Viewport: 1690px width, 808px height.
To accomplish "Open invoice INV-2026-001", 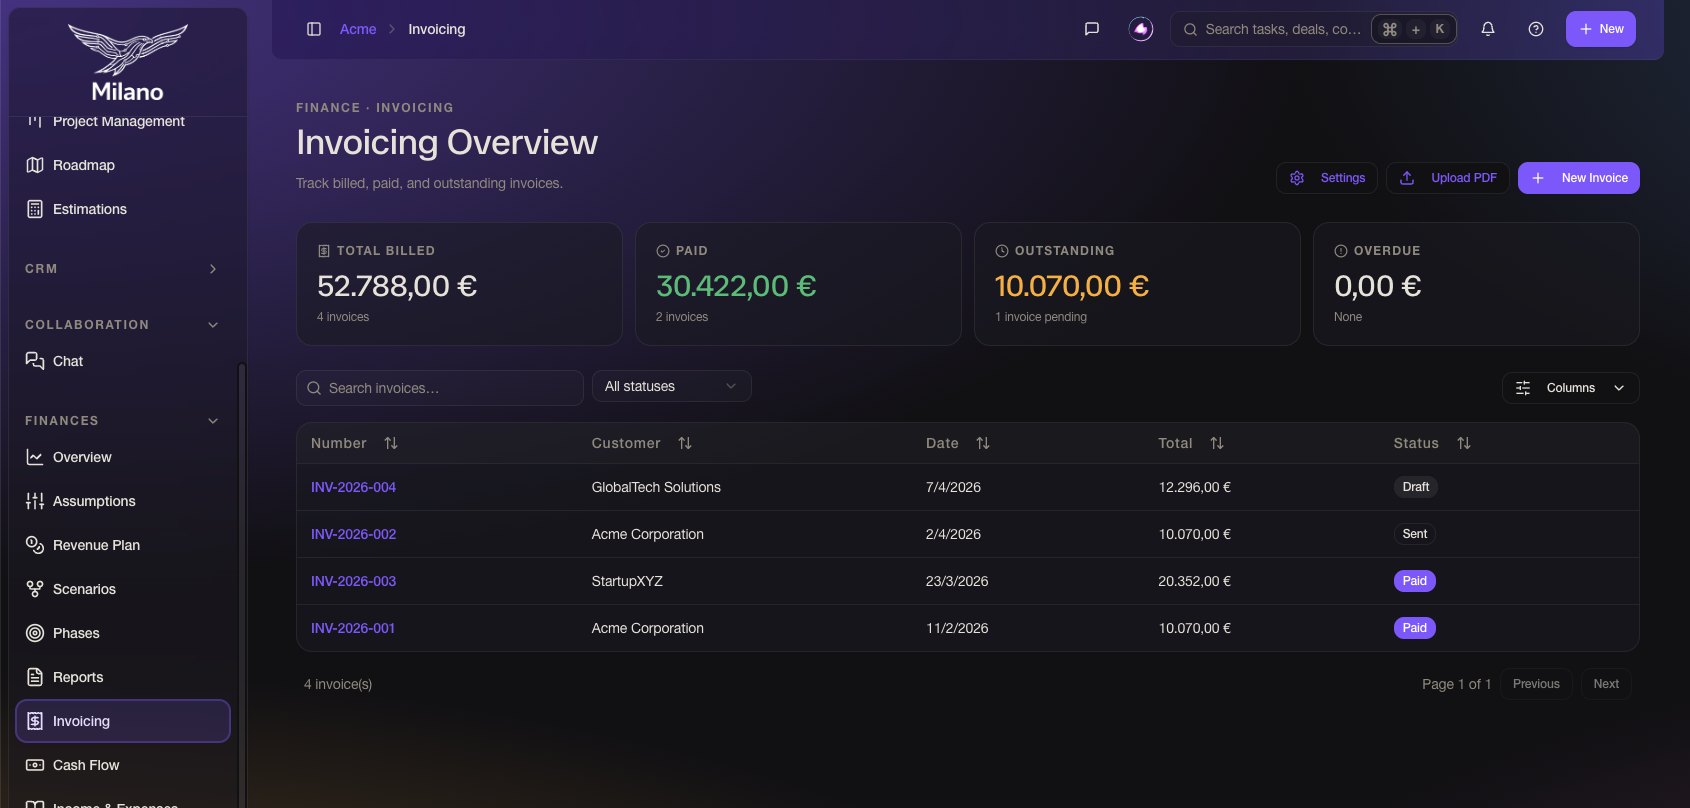I will coord(353,628).
